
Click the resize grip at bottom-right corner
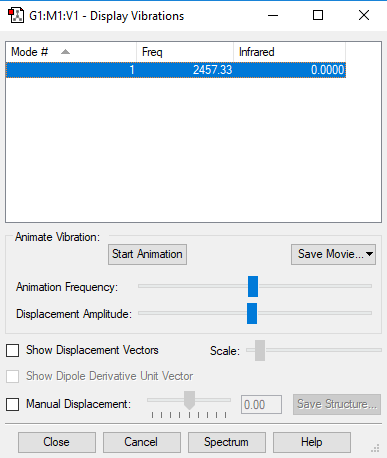coord(376,448)
